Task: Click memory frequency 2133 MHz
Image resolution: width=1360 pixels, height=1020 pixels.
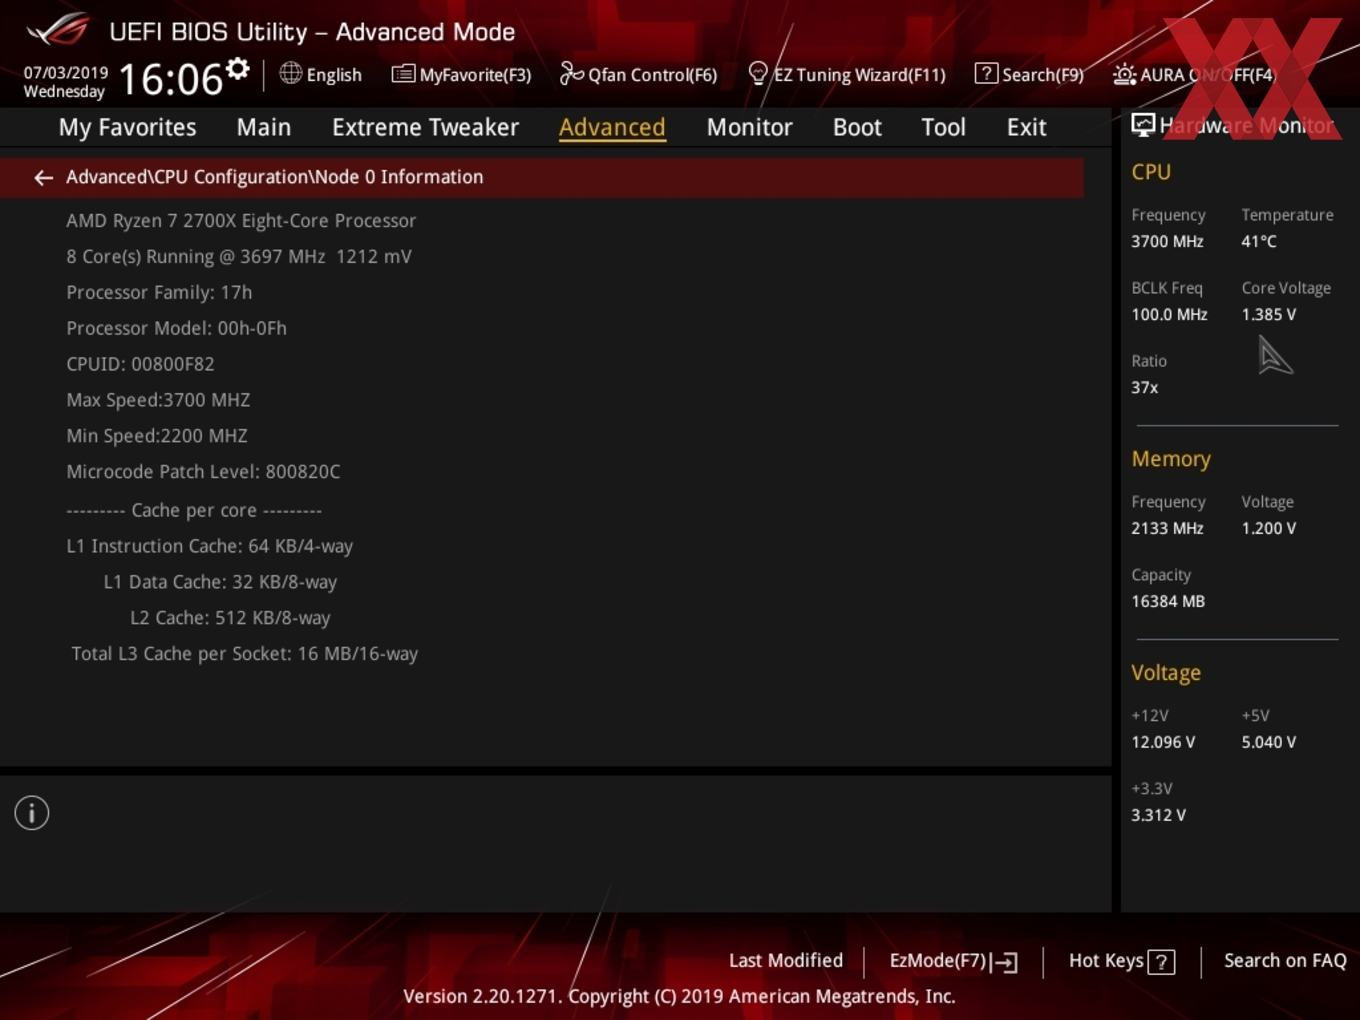Action: coord(1167,528)
